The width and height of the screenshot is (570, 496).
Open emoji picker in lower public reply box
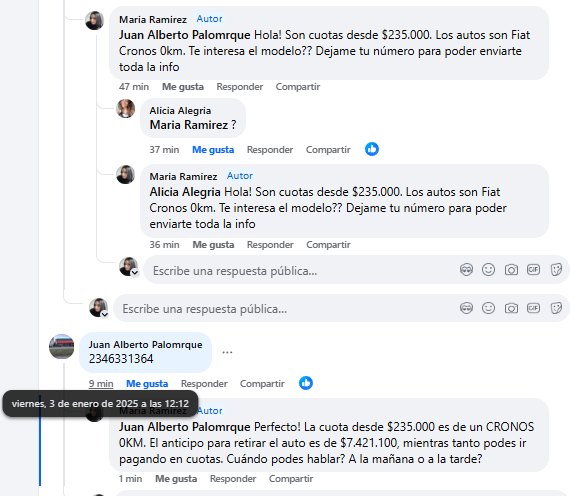(x=488, y=308)
